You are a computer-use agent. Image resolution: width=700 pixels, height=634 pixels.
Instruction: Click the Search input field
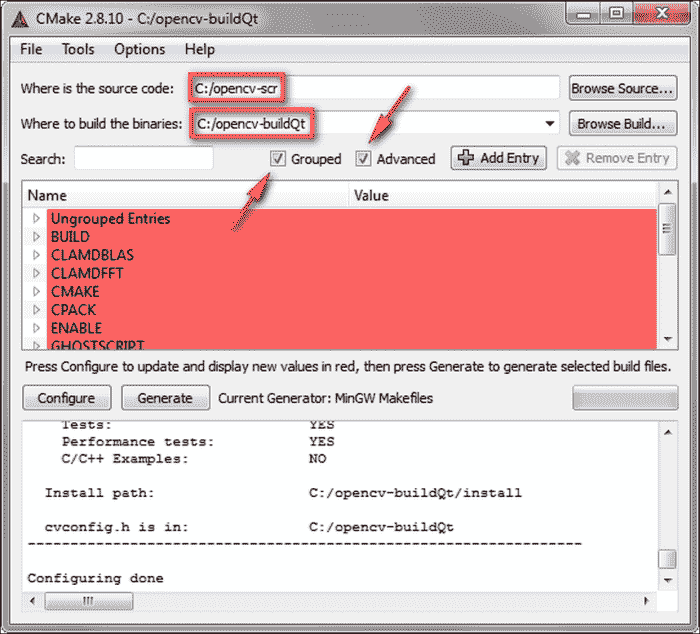click(x=144, y=158)
